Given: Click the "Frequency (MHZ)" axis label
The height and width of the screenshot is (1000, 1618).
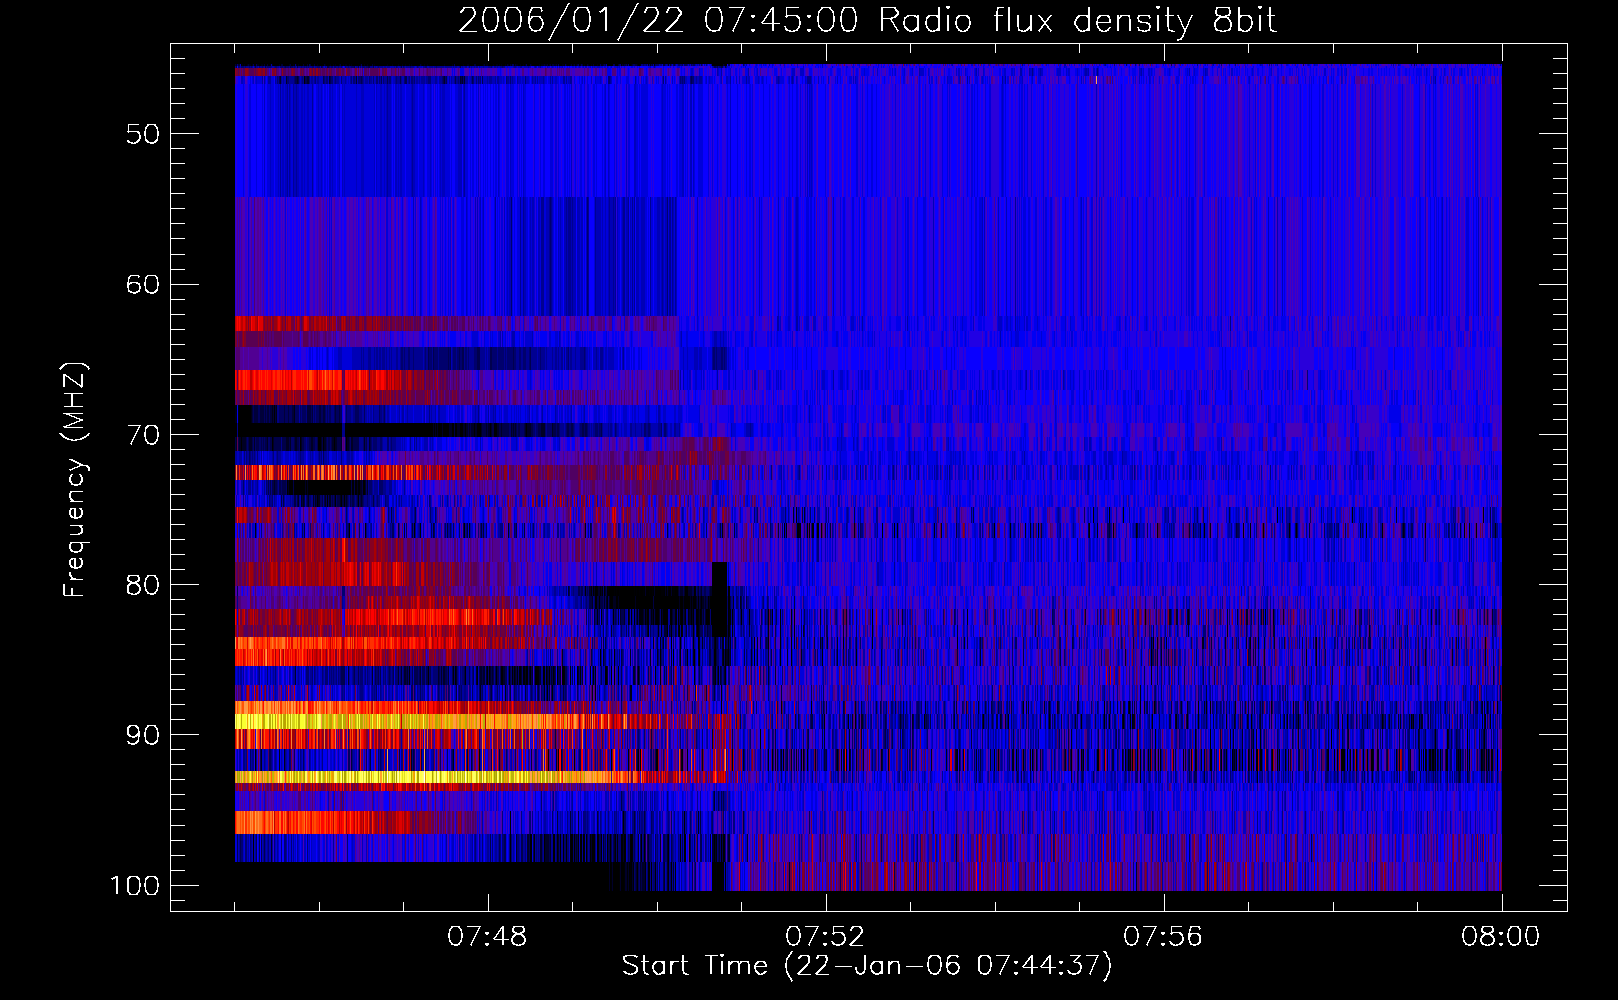Looking at the screenshot, I should (75, 480).
